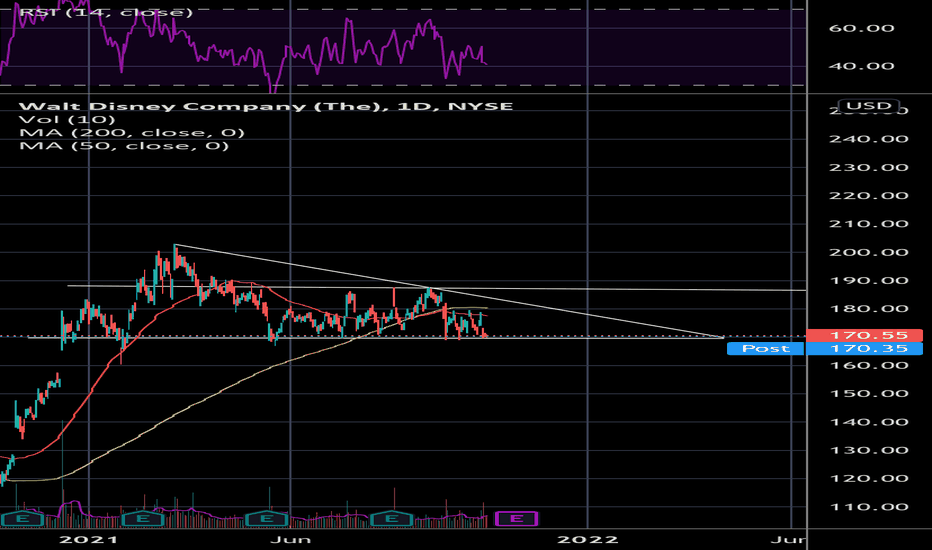Click the red 170.55 last price label
This screenshot has width=932, height=550.
tap(864, 335)
